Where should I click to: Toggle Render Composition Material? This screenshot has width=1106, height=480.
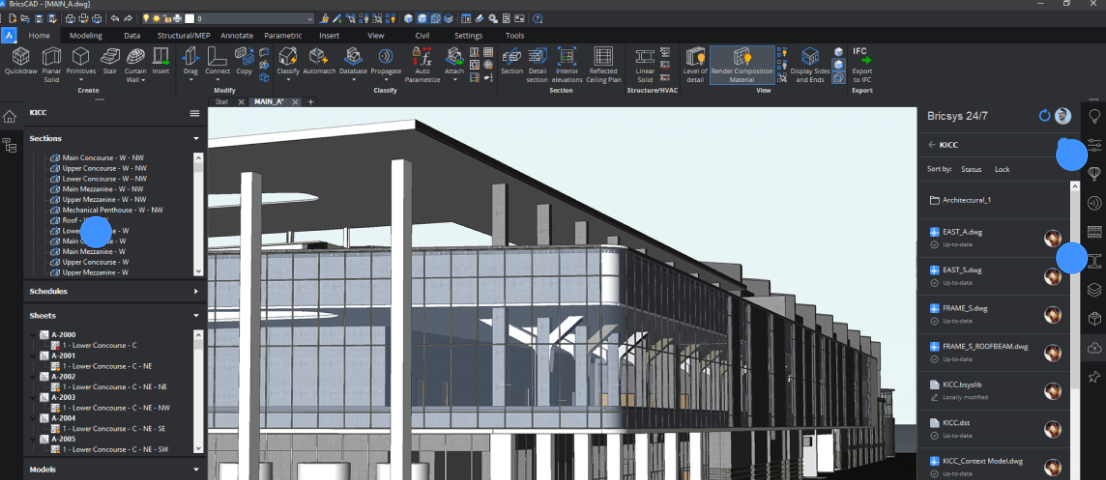click(741, 64)
